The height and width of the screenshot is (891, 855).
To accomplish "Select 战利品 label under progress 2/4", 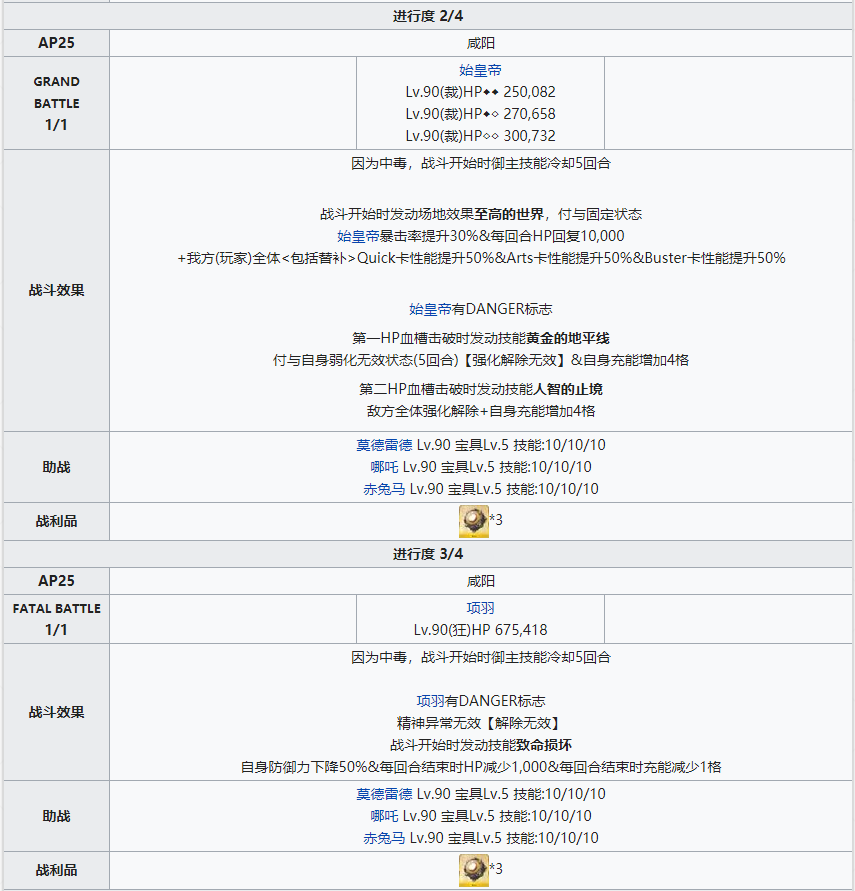I will (56, 521).
